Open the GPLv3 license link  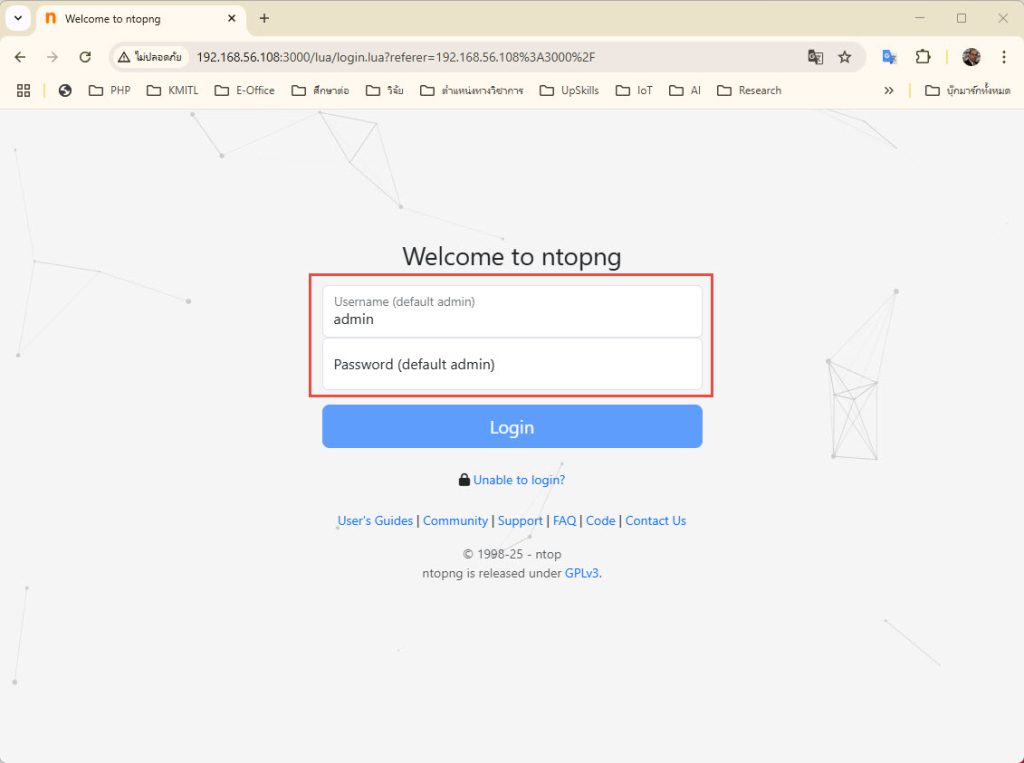tap(581, 573)
